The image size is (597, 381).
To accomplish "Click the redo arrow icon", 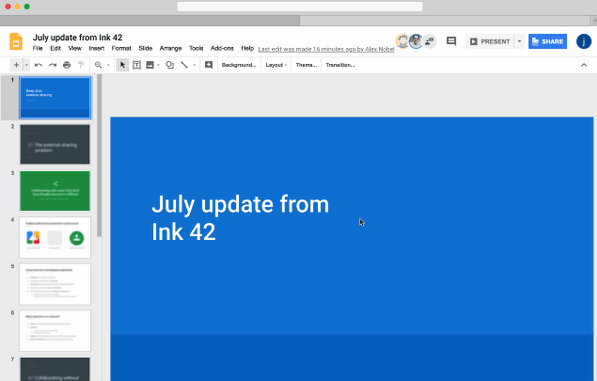I will tap(53, 65).
